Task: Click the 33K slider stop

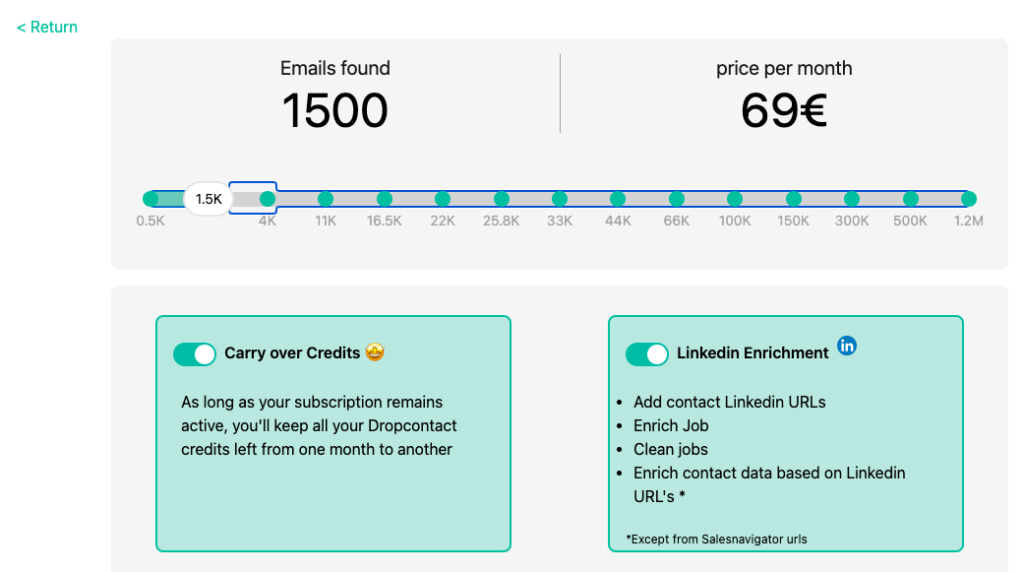Action: pyautogui.click(x=559, y=199)
